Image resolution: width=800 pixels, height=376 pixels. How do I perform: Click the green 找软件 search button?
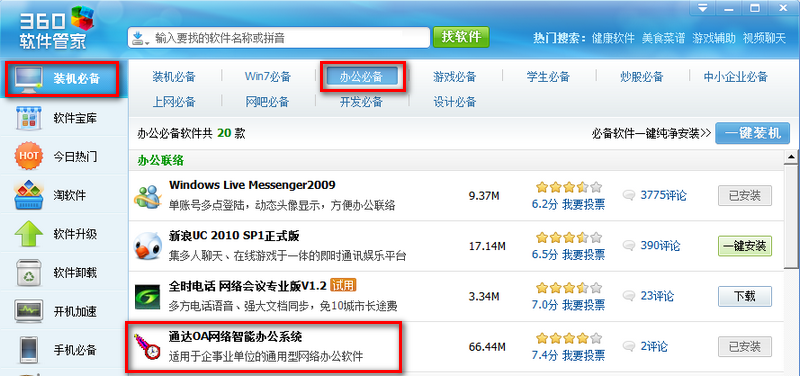click(x=461, y=37)
